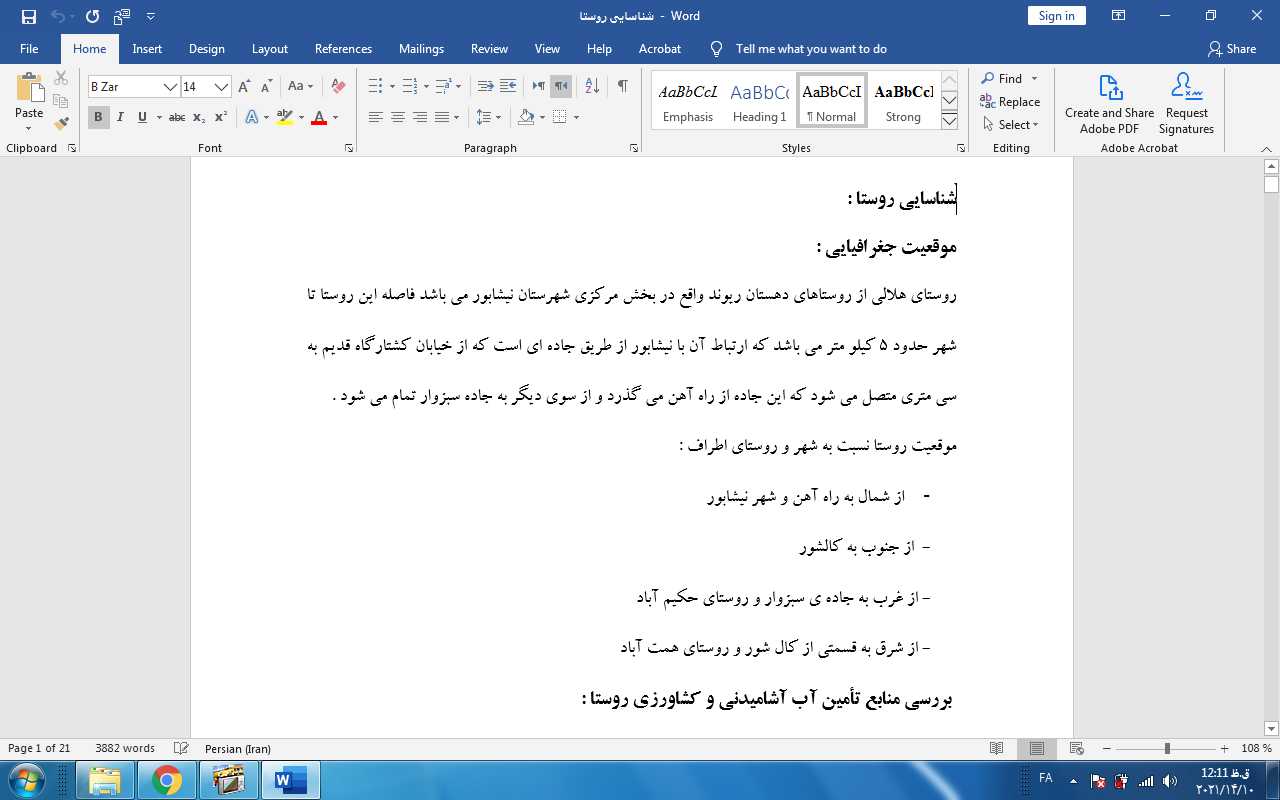Viewport: 1280px width, 800px height.
Task: Open Create and Share Adobe PDF
Action: [x=1109, y=102]
